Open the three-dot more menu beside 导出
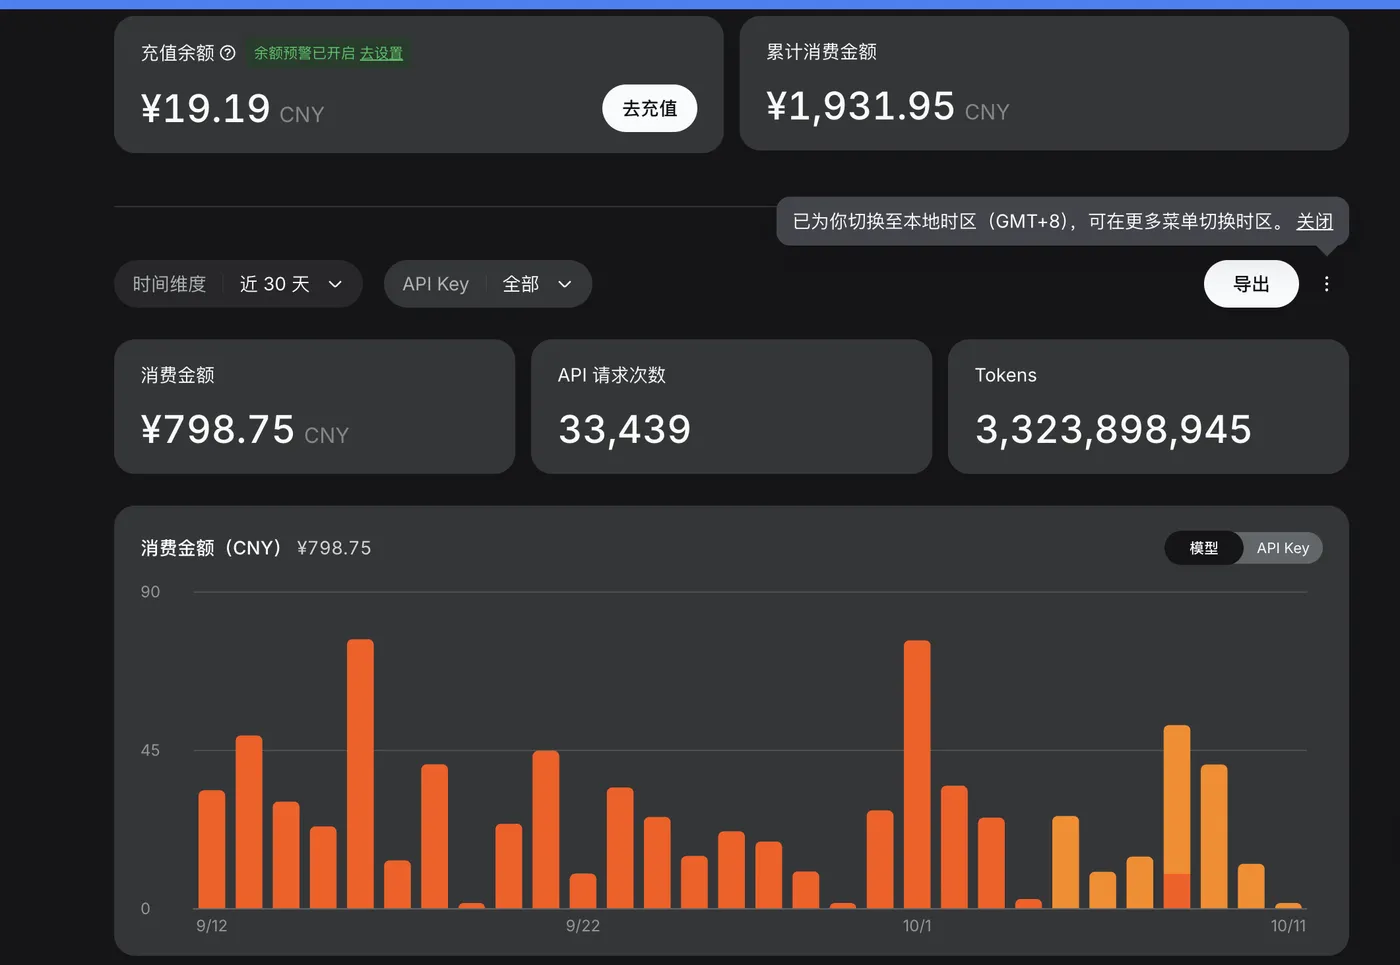This screenshot has width=1400, height=965. (x=1326, y=284)
